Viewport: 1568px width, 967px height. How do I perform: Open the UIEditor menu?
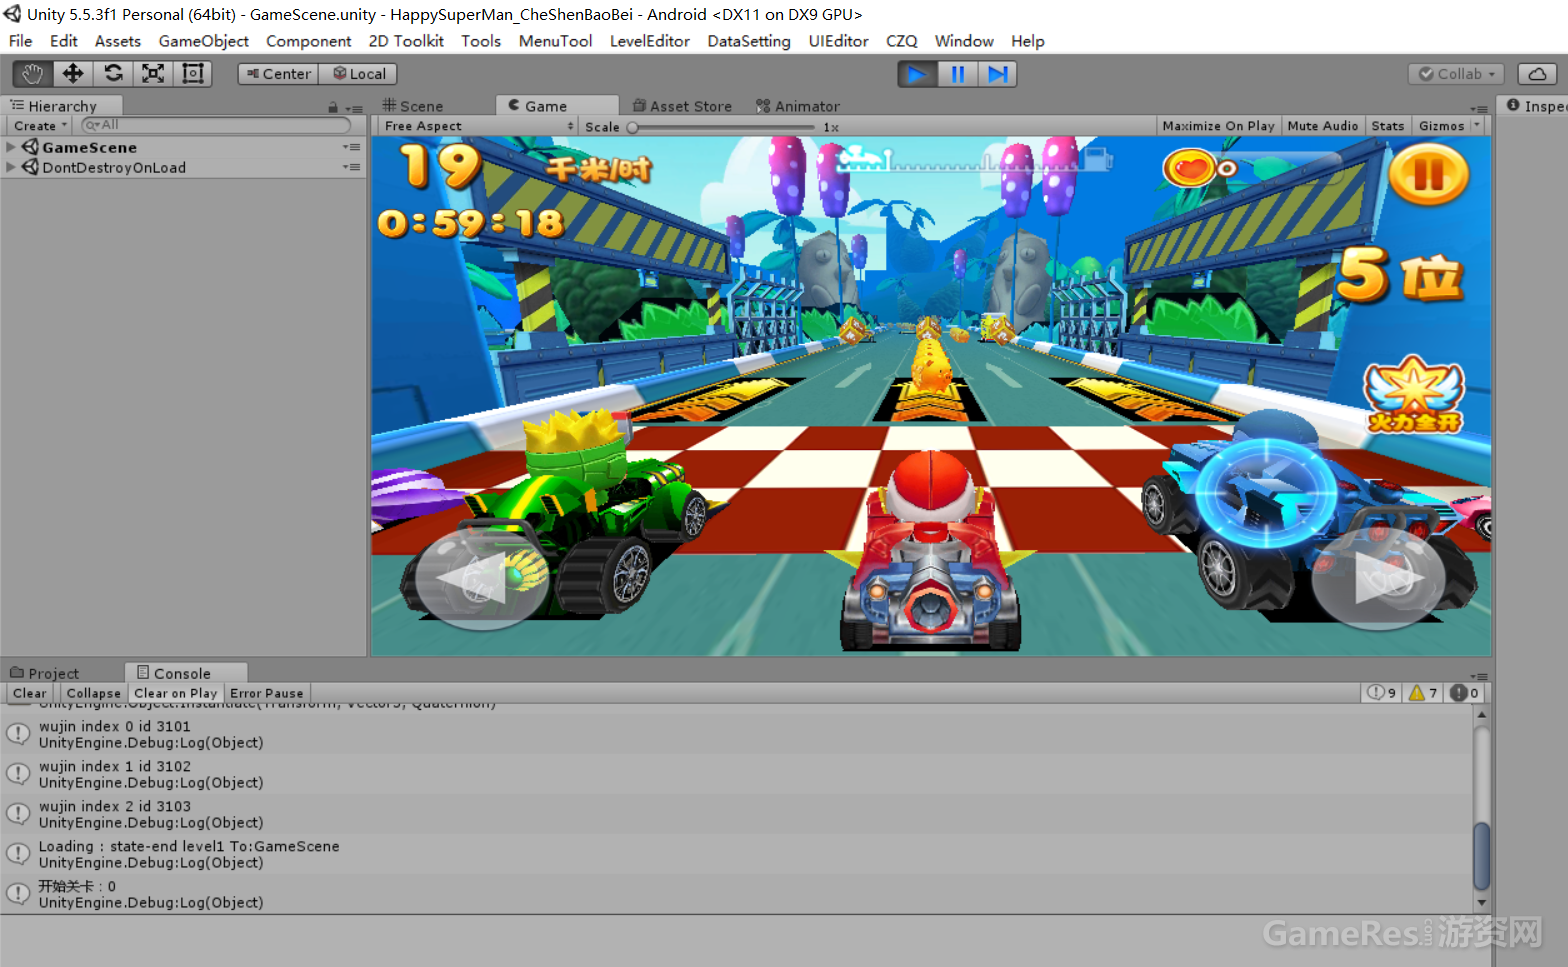click(838, 41)
